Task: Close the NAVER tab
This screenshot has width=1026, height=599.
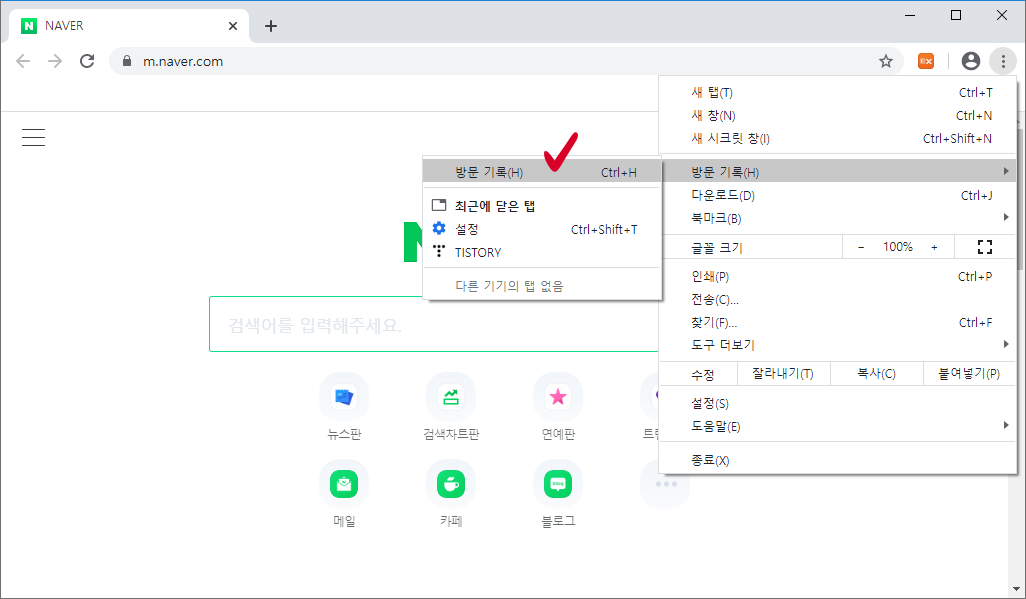Action: tap(233, 26)
